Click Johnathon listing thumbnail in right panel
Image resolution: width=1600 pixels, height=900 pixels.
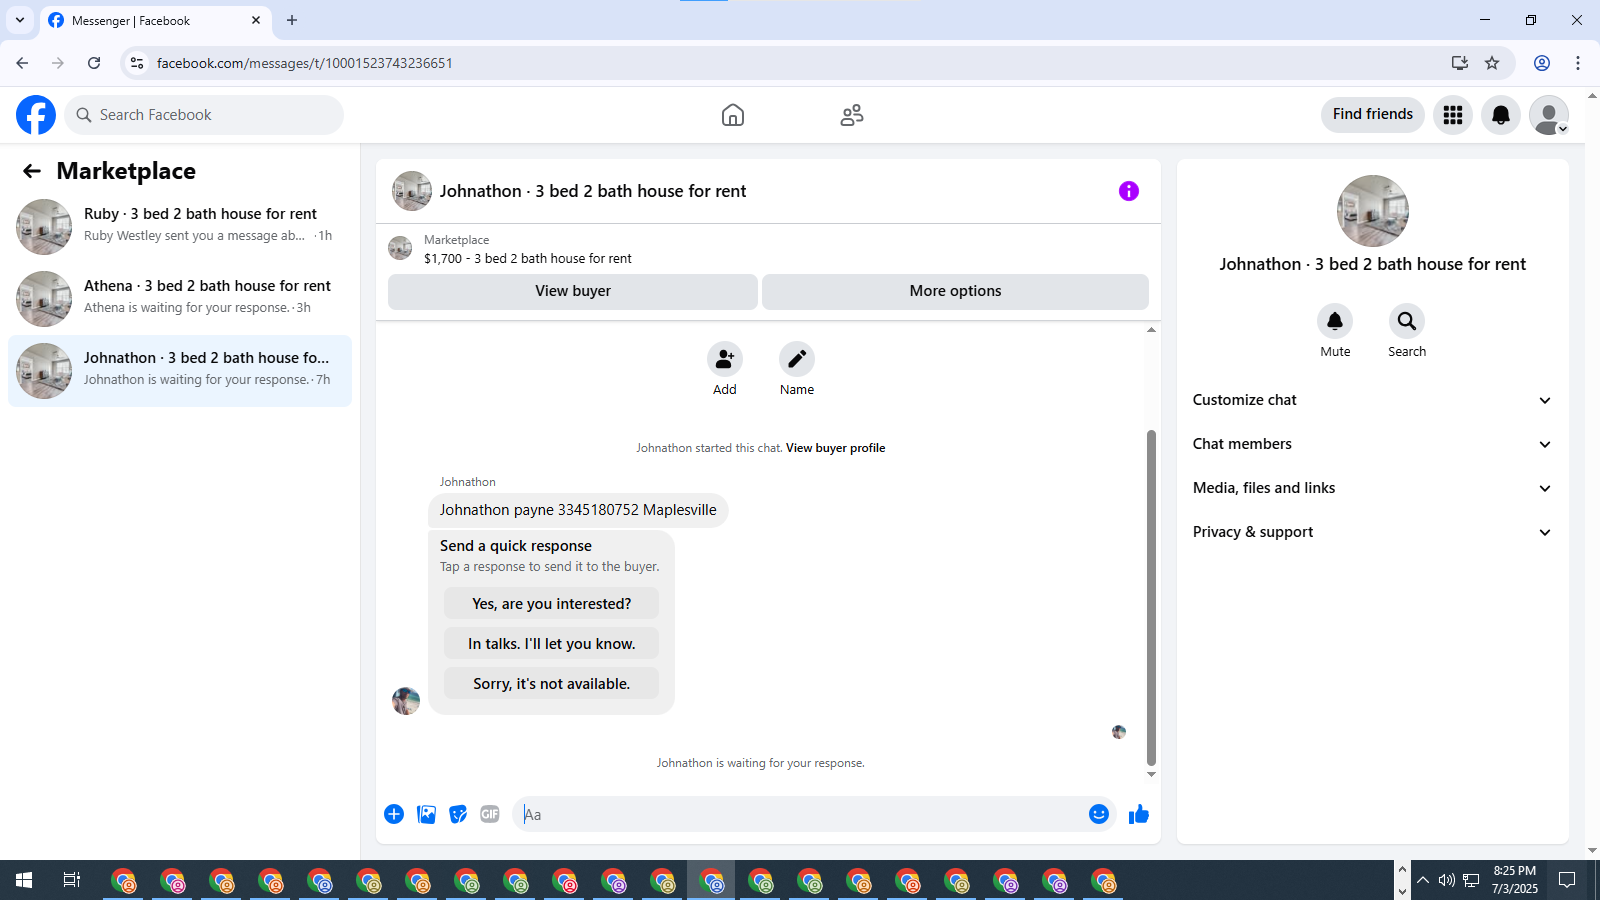tap(1373, 211)
